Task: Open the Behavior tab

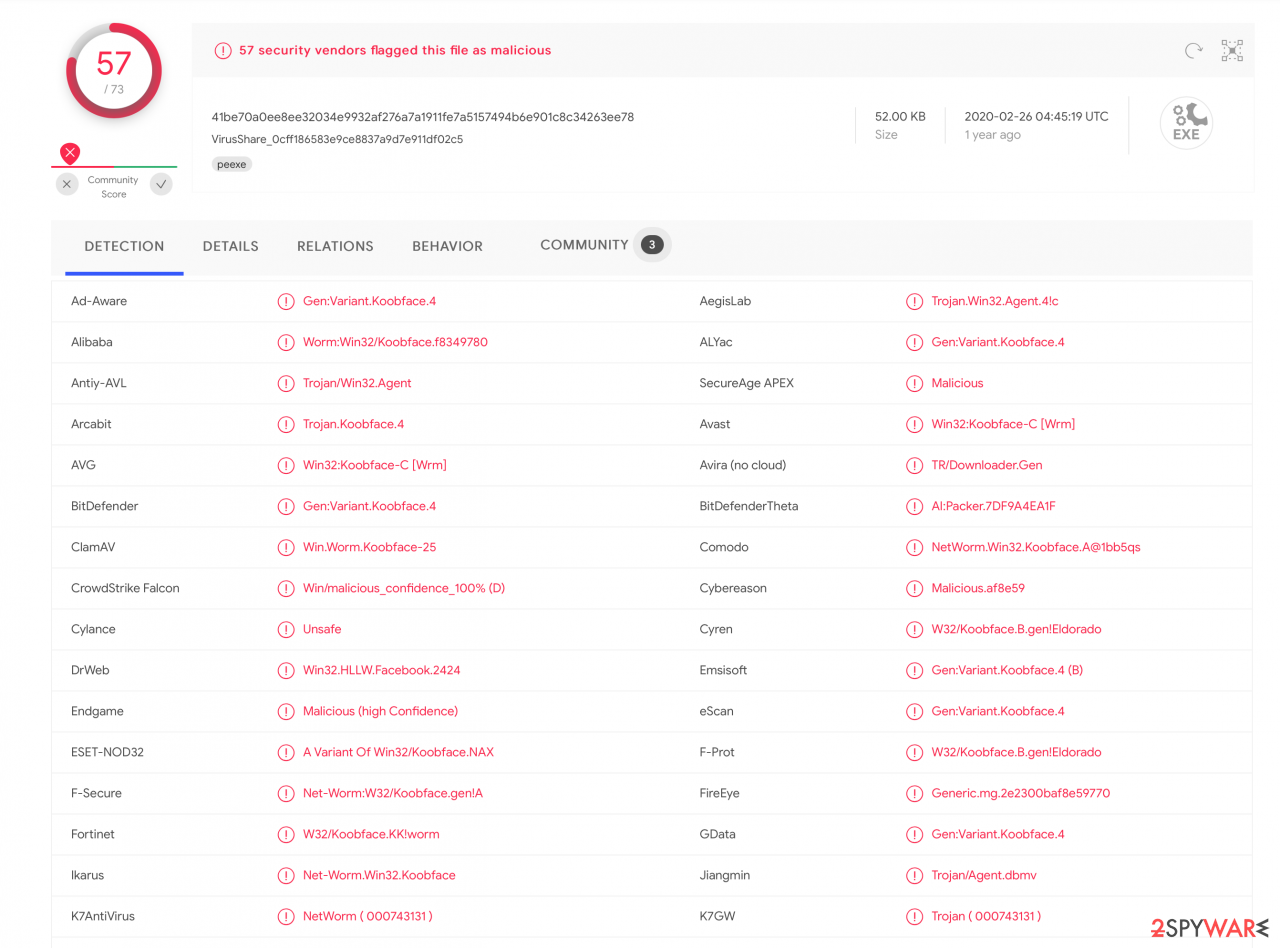Action: click(x=447, y=246)
